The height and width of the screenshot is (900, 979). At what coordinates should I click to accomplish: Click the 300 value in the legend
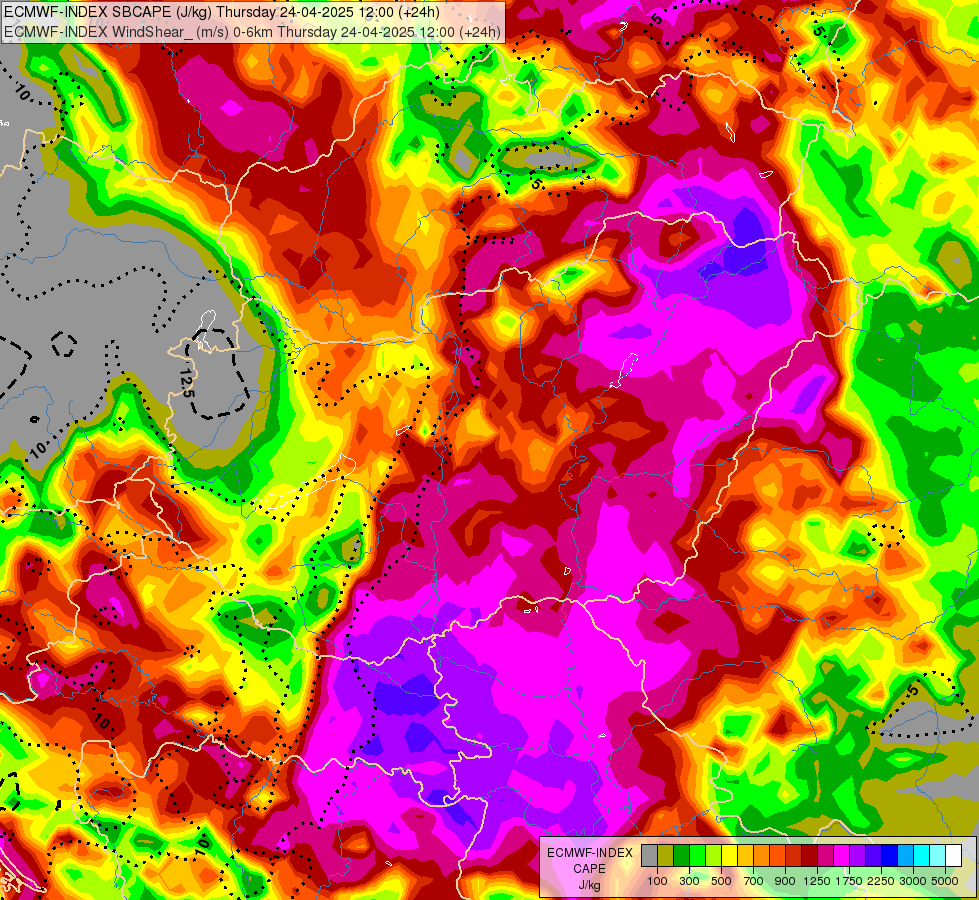point(689,881)
